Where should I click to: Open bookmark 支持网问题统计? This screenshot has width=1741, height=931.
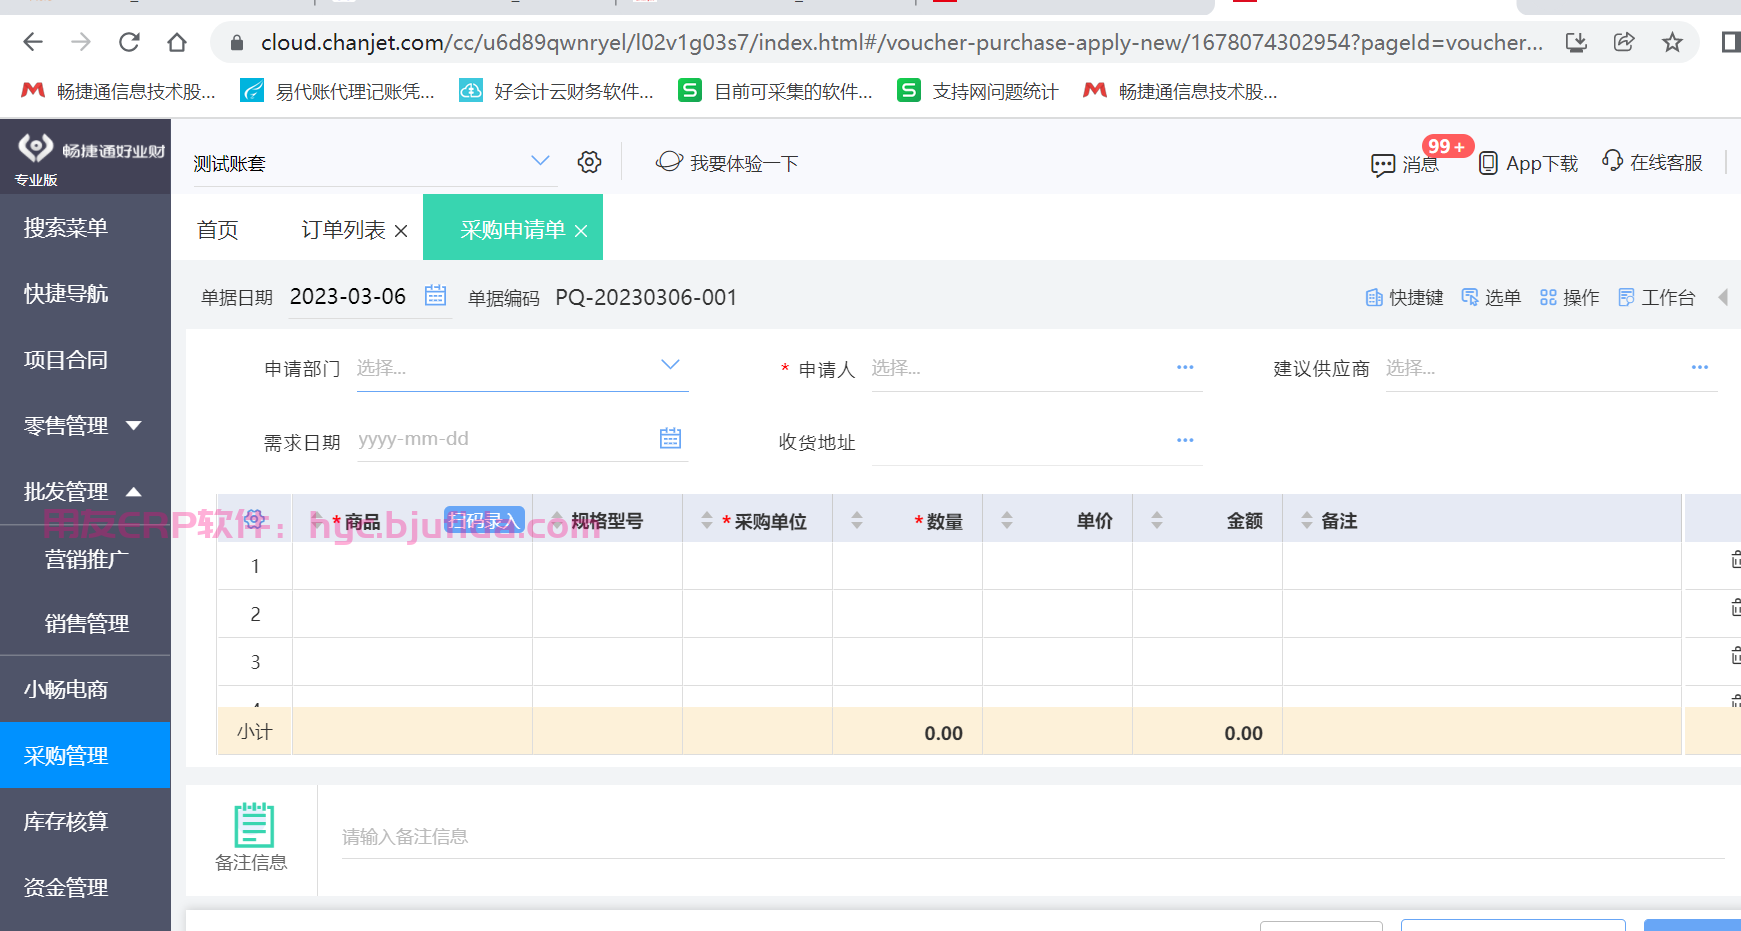[x=978, y=91]
